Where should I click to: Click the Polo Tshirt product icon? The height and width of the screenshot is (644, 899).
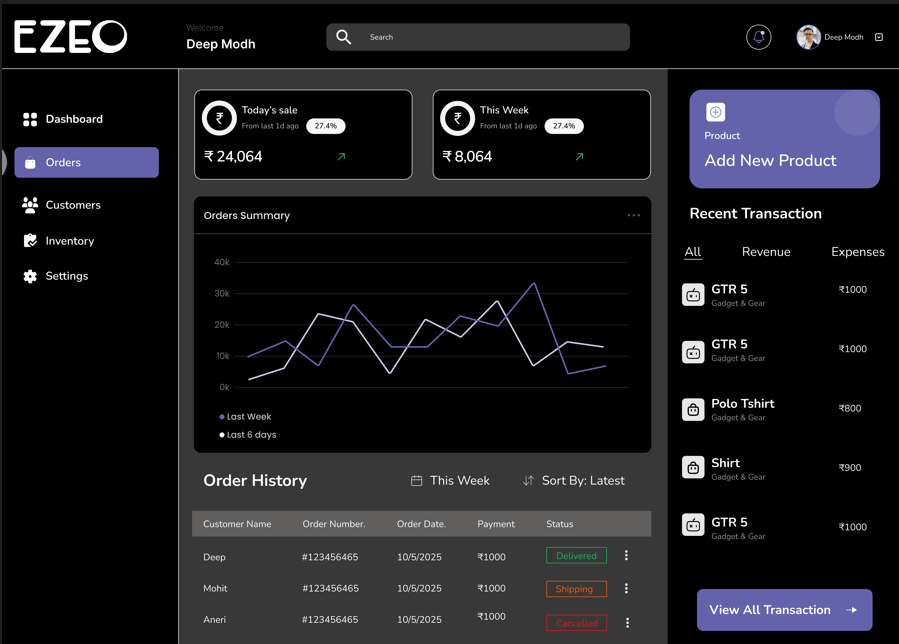pos(693,409)
